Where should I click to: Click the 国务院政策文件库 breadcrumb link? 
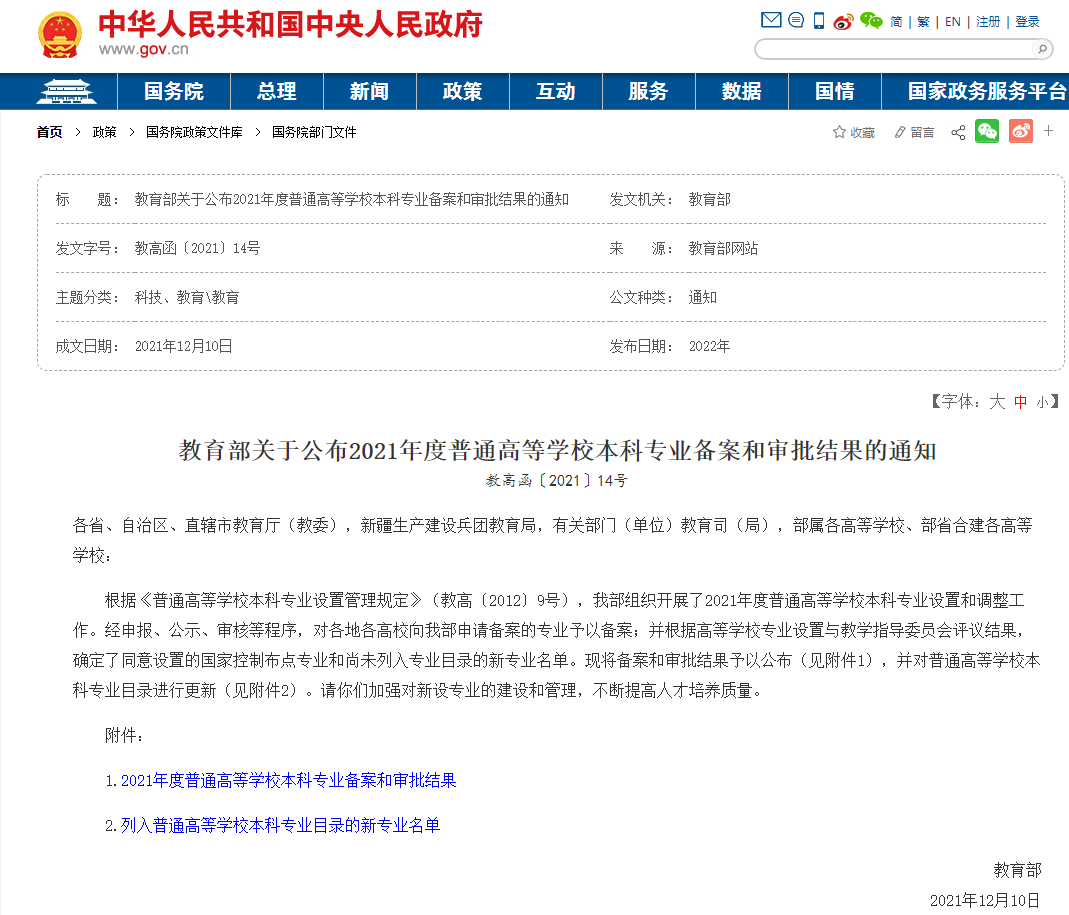pos(194,132)
